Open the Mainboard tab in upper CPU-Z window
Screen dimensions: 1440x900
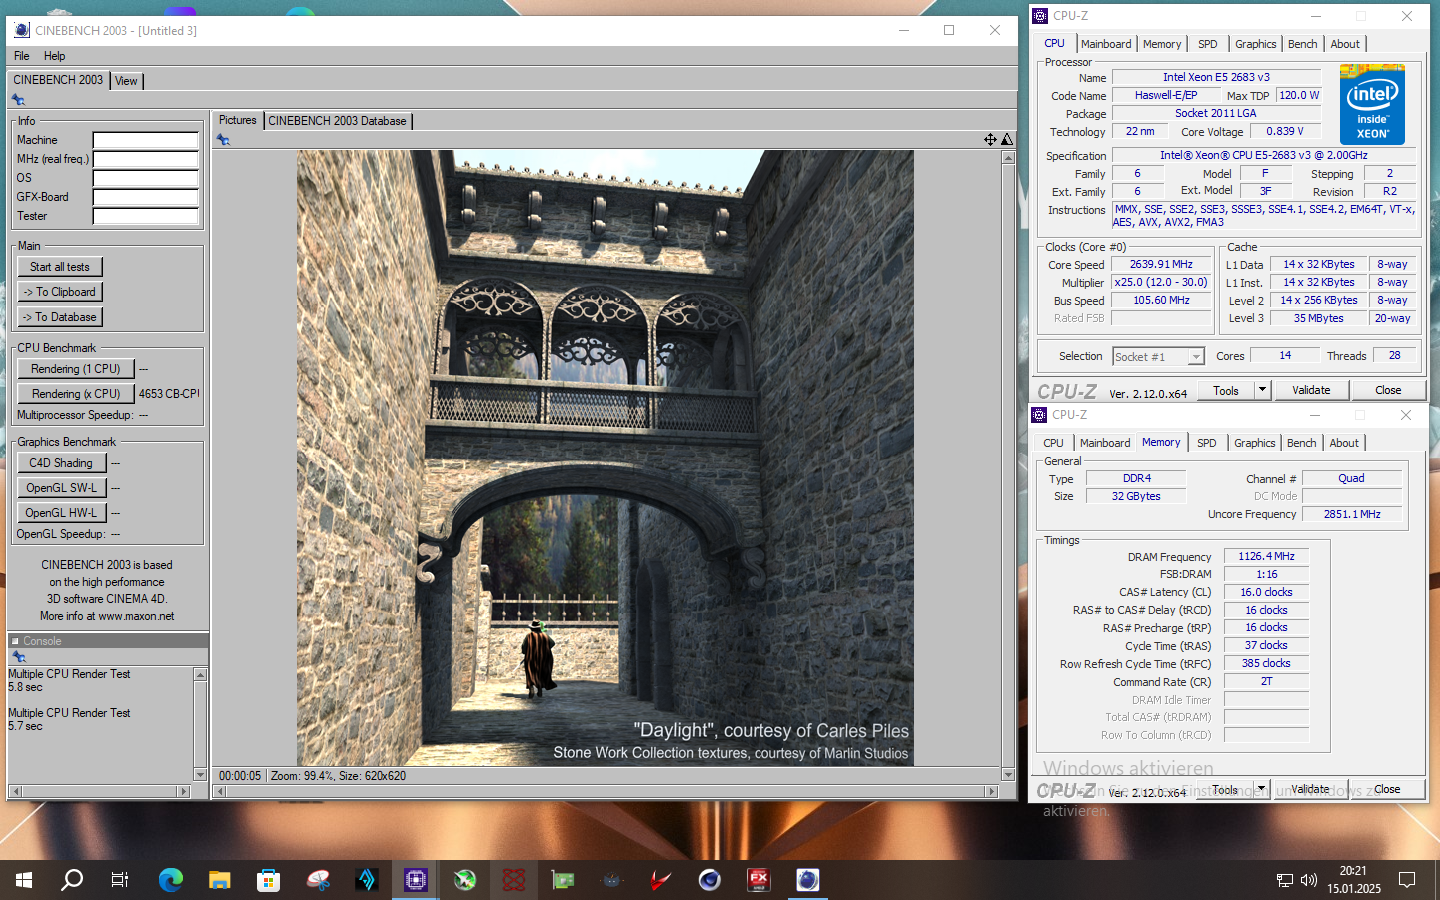(x=1106, y=44)
